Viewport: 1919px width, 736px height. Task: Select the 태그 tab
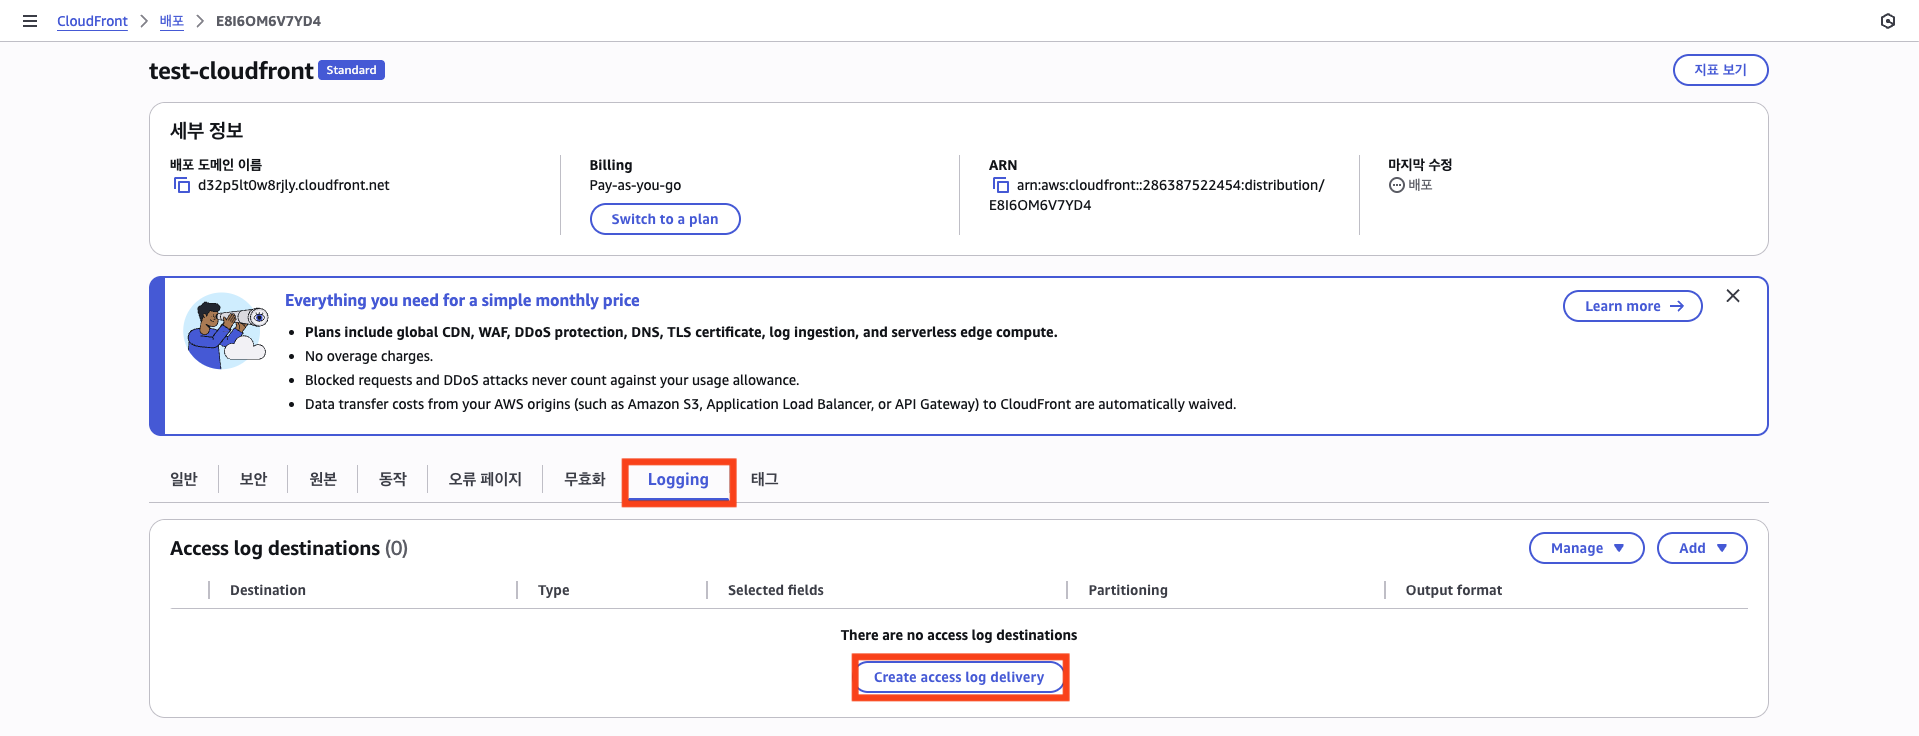tap(764, 480)
